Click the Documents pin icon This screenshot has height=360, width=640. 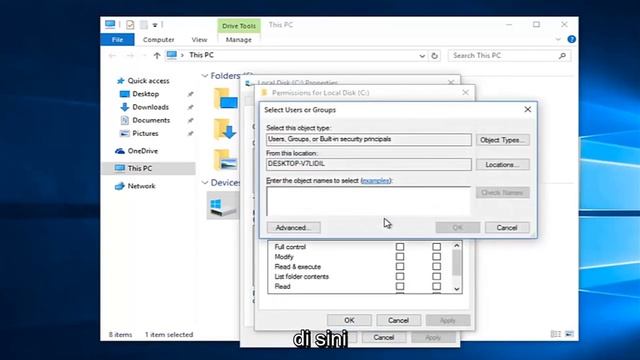(190, 120)
